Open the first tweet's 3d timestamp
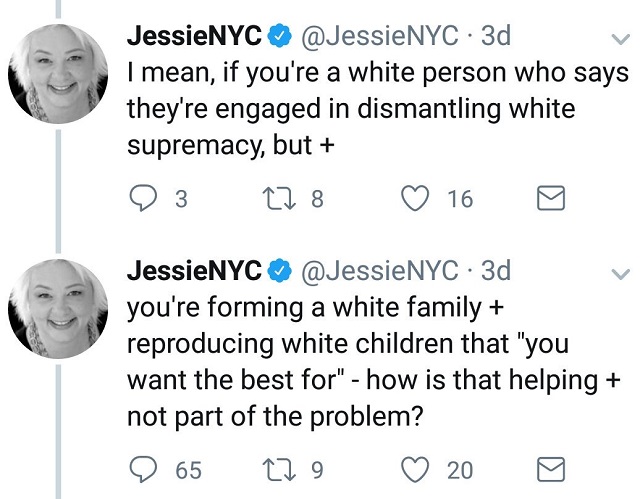This screenshot has height=499, width=640. tap(496, 36)
